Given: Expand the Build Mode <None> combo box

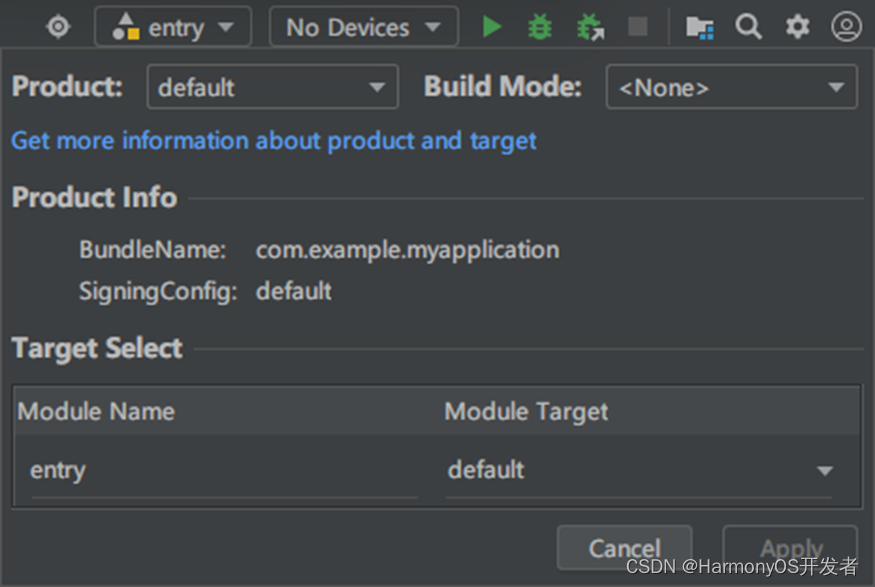Looking at the screenshot, I should point(732,87).
